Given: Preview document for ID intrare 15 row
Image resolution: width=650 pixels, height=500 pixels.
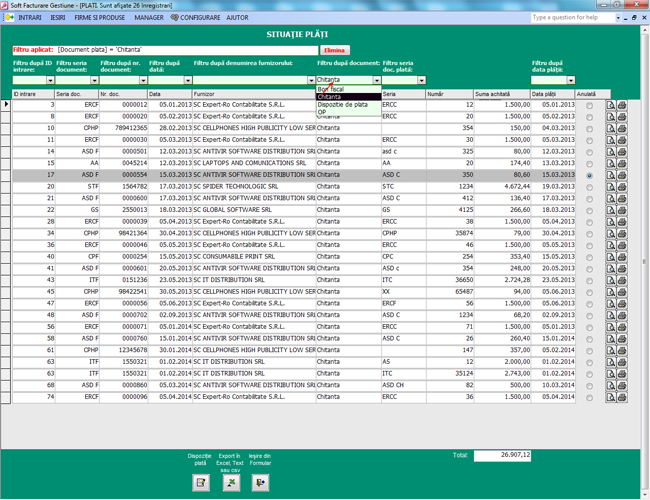Looking at the screenshot, I should [611, 163].
